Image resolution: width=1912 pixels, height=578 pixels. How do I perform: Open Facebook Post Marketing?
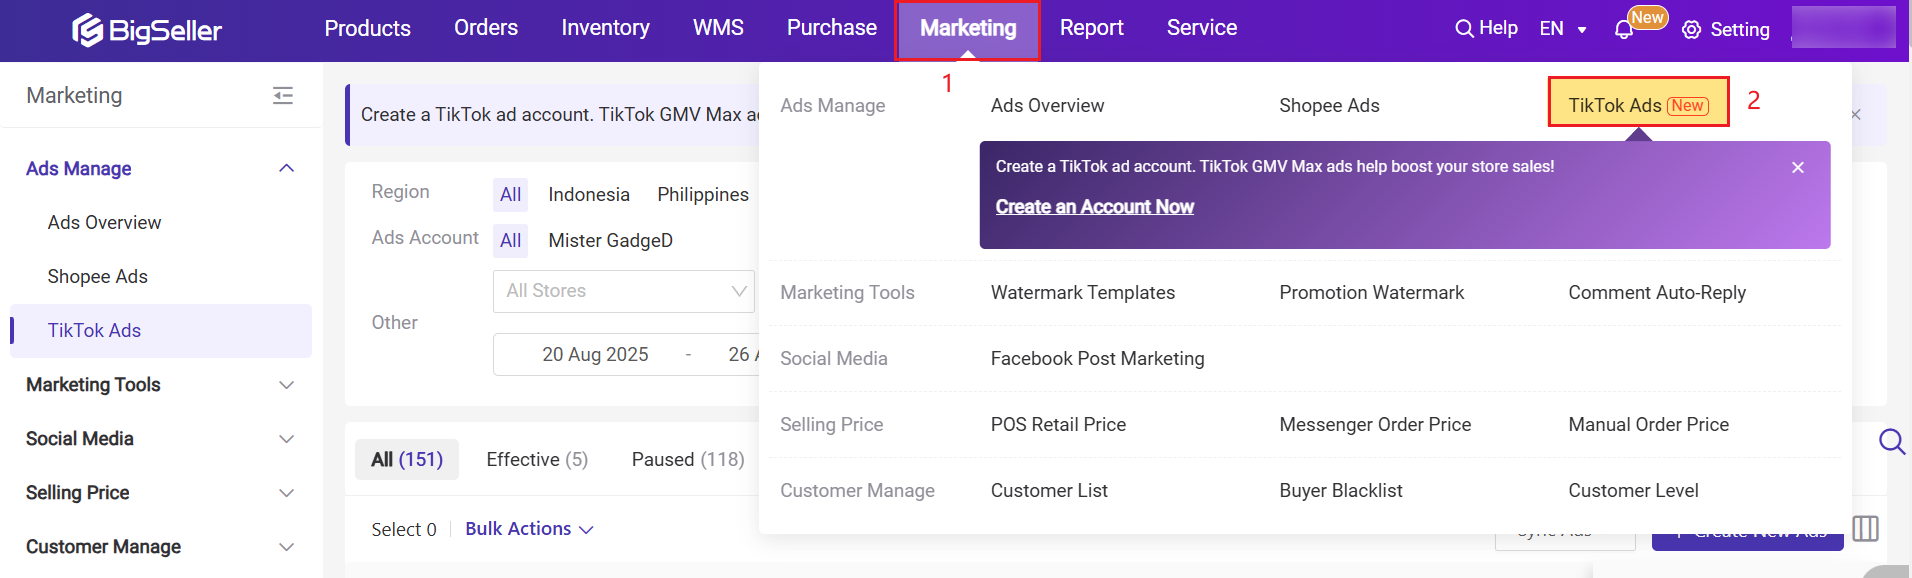click(1097, 359)
